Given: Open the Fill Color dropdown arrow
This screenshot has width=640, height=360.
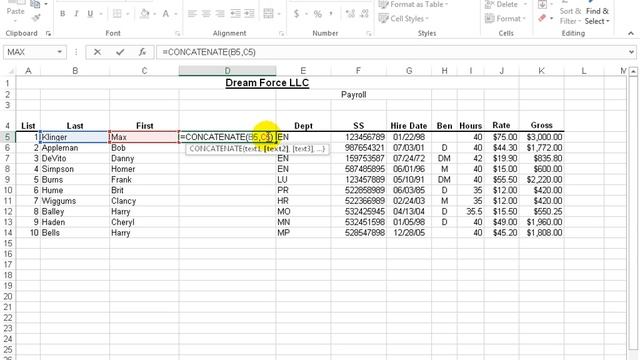Looking at the screenshot, I should point(154,14).
